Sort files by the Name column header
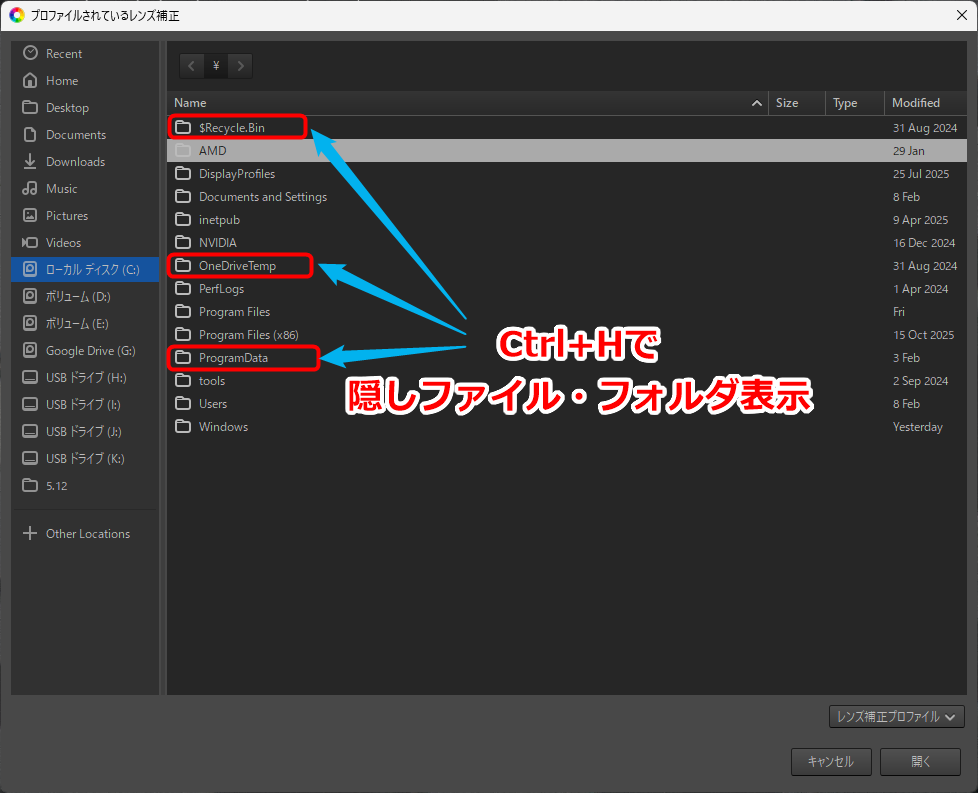 pos(190,103)
